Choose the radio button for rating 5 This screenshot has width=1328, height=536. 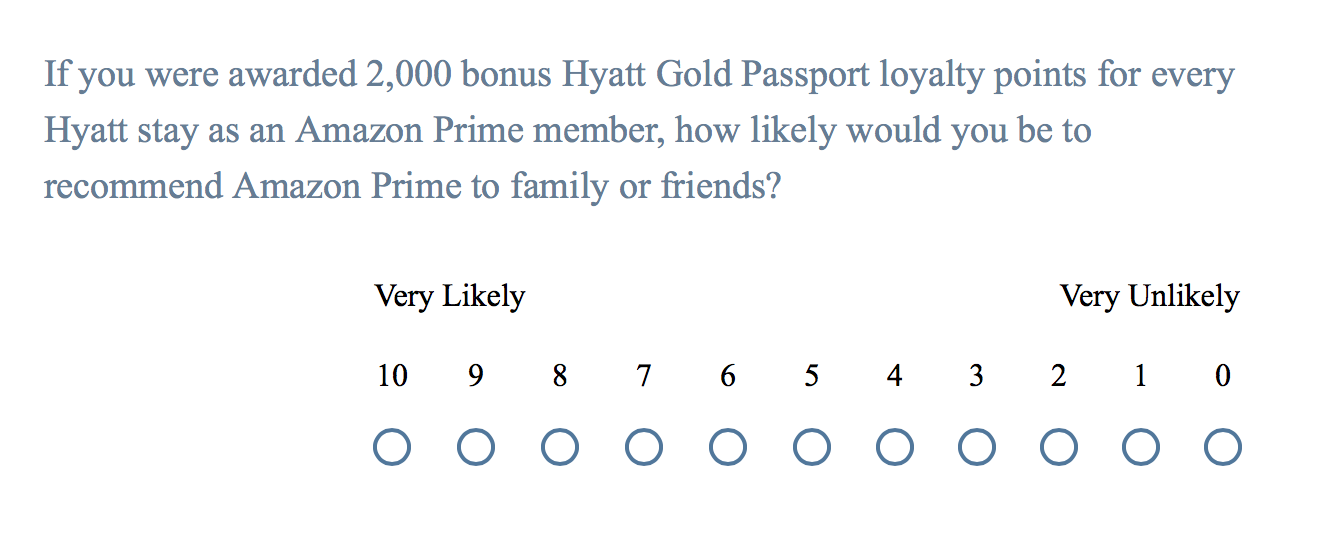(x=812, y=447)
